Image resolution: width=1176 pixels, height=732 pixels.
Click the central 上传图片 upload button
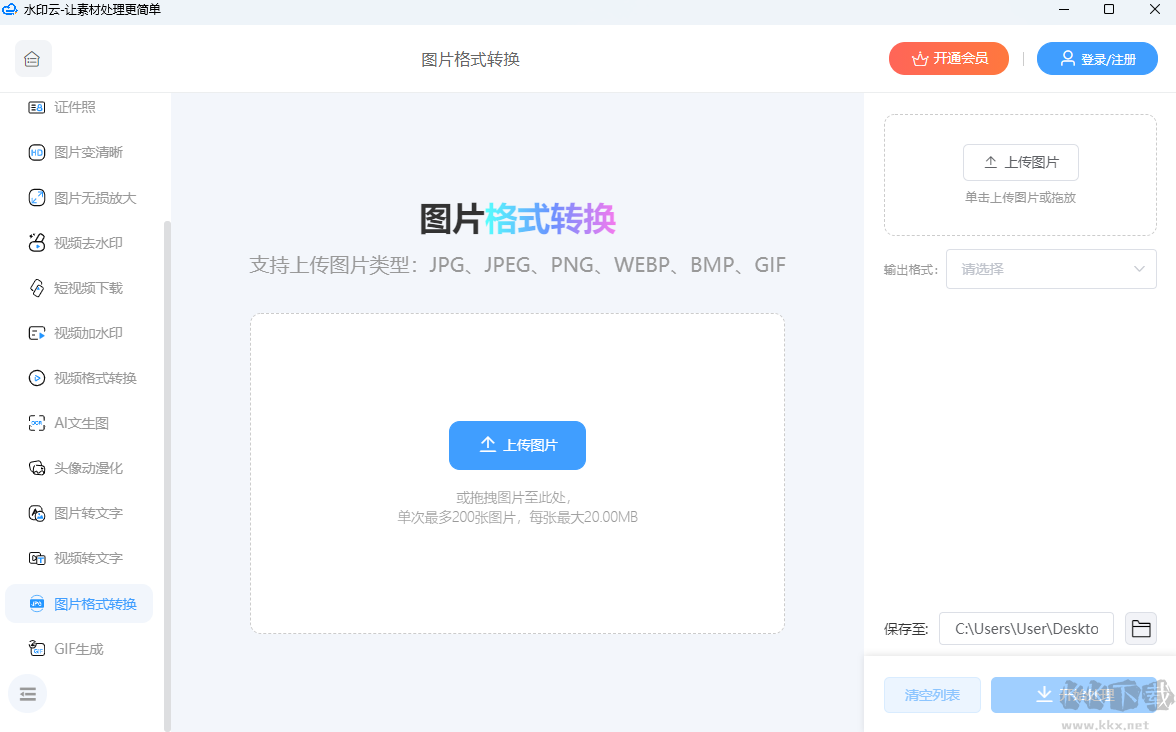click(517, 445)
